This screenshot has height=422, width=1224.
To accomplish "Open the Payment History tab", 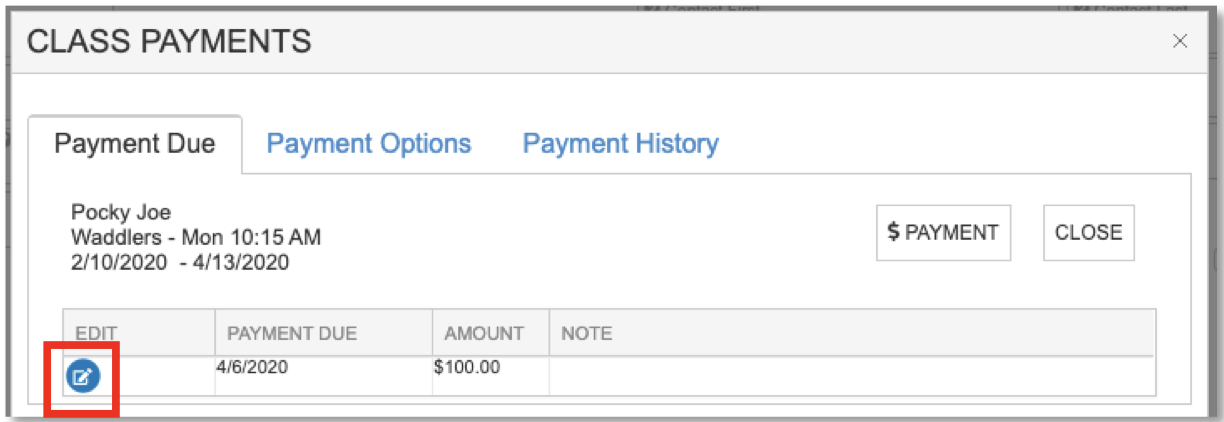I will [x=620, y=144].
